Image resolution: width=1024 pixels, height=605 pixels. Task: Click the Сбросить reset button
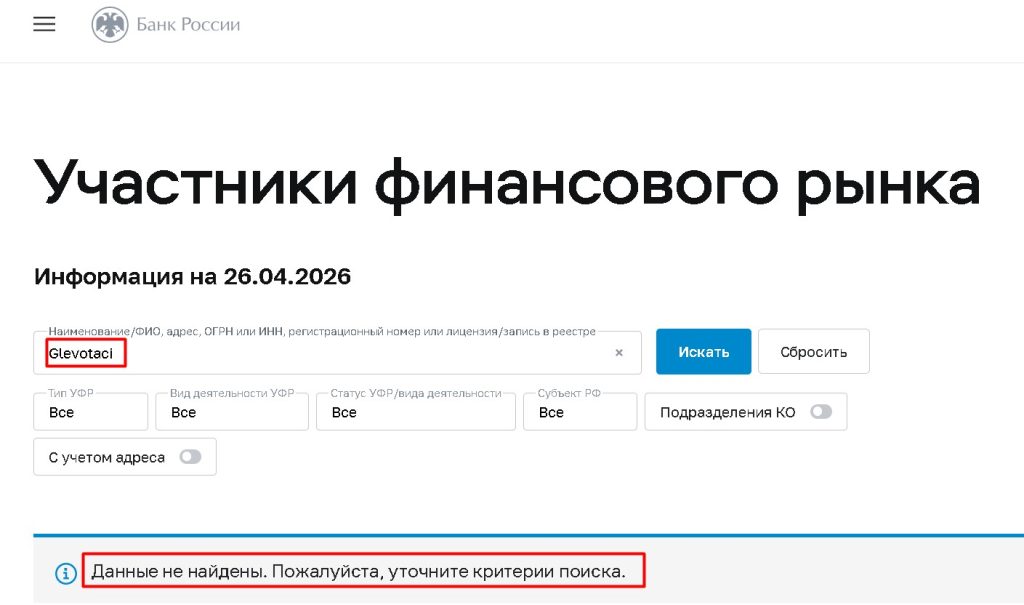click(813, 352)
